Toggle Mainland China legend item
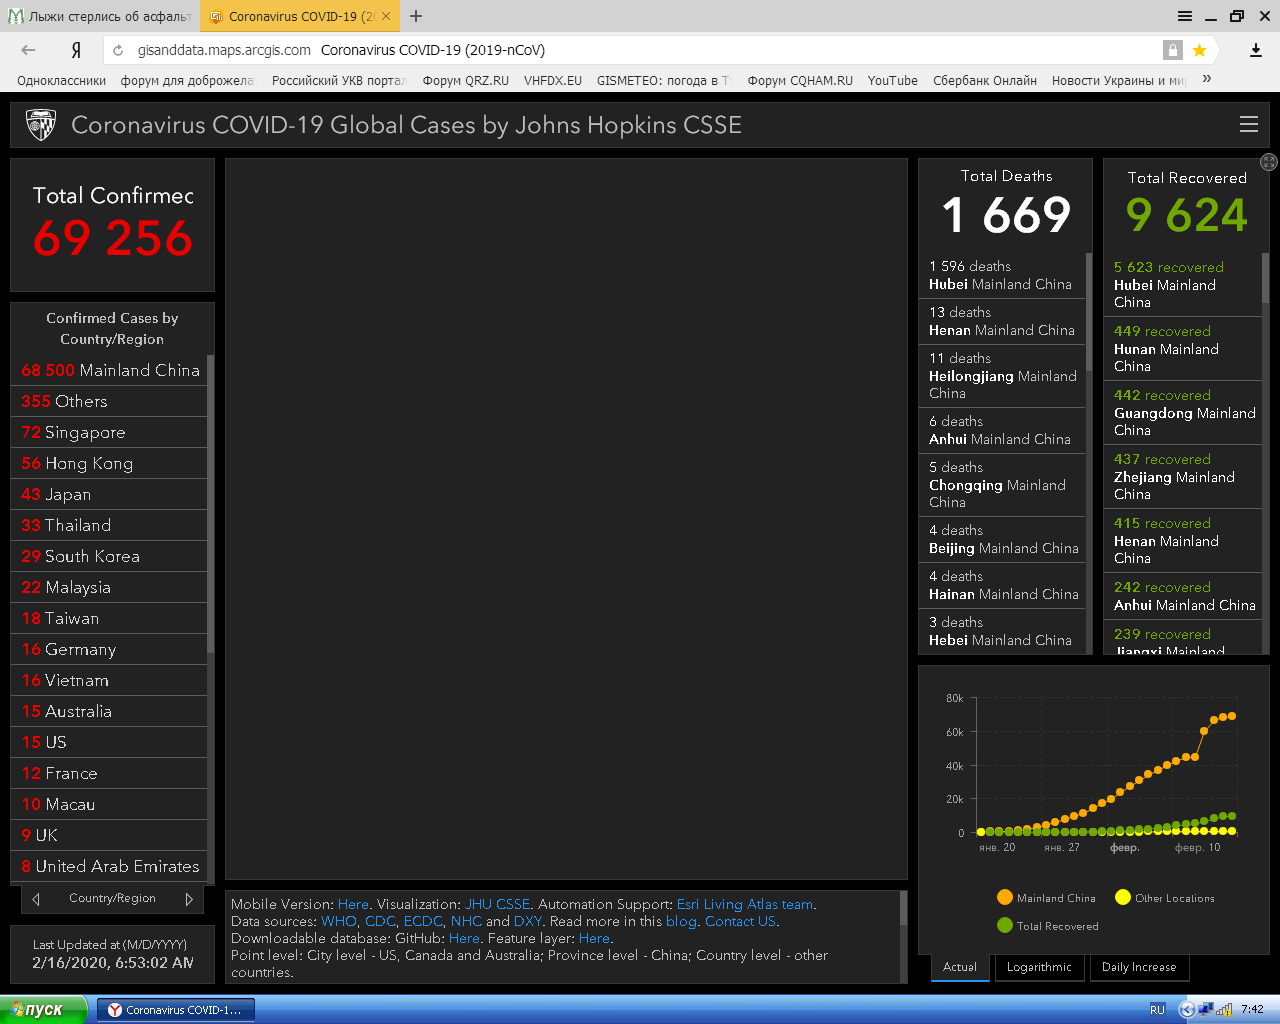This screenshot has width=1280, height=1024. point(1047,898)
